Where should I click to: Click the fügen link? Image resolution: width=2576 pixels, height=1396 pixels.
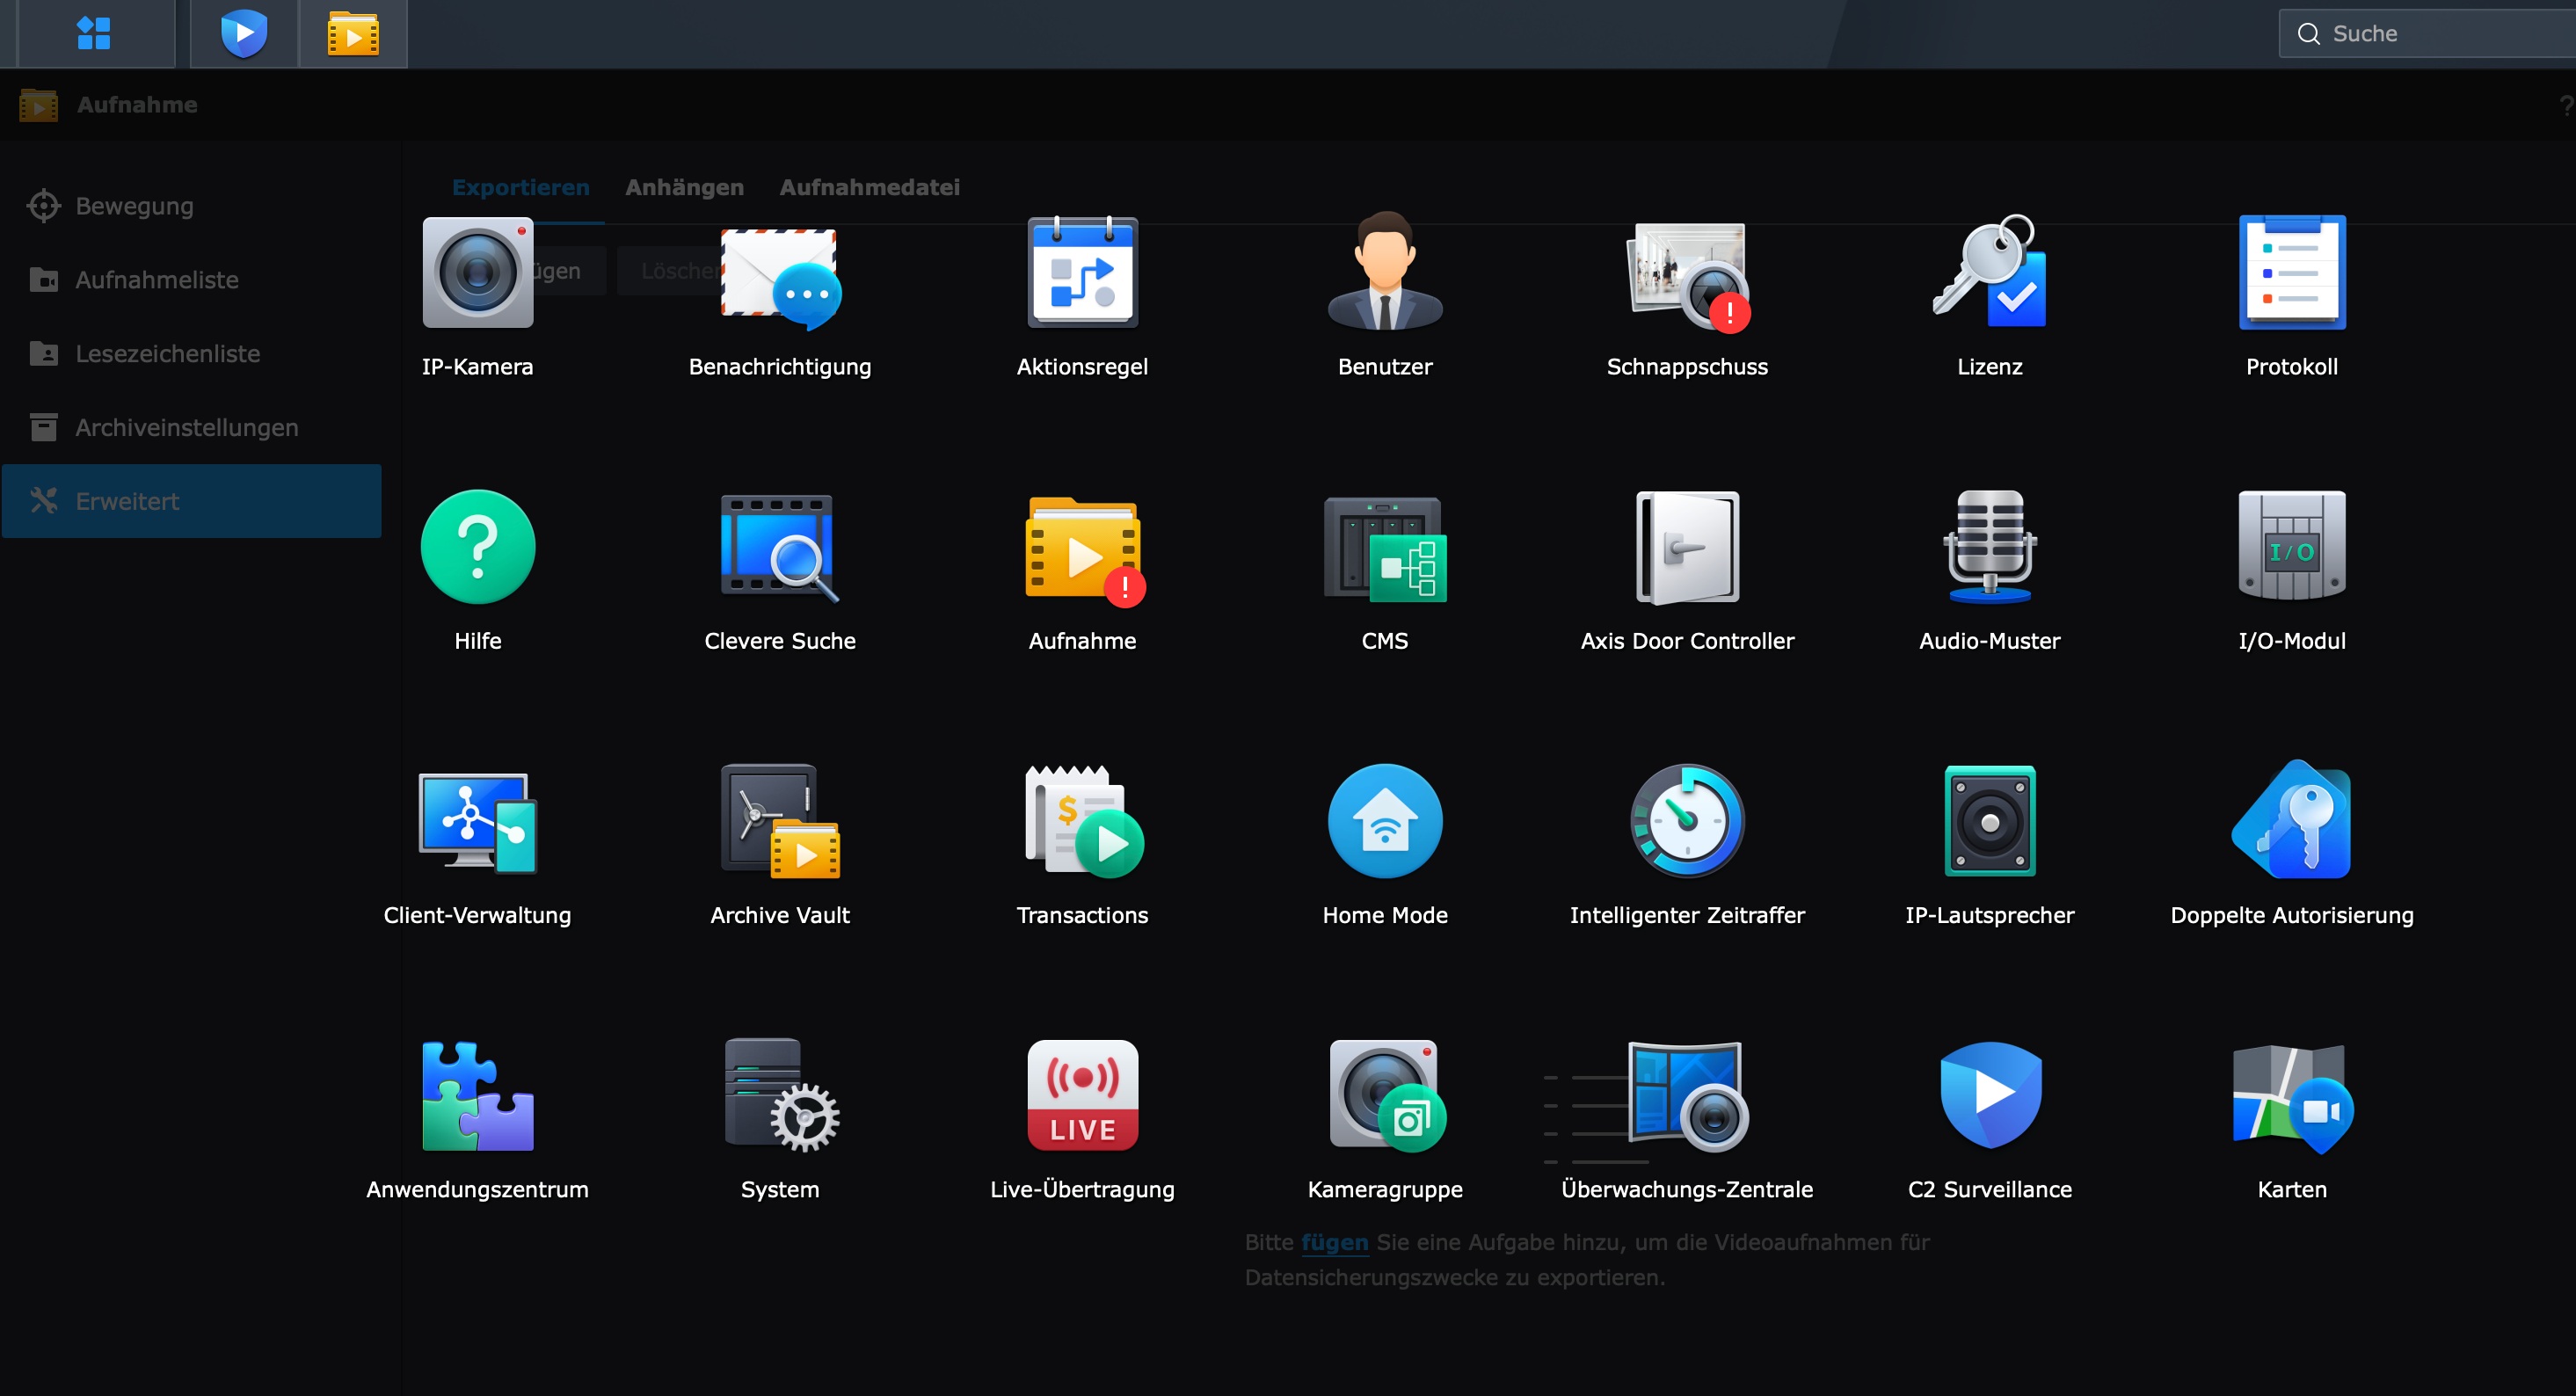[1334, 1242]
